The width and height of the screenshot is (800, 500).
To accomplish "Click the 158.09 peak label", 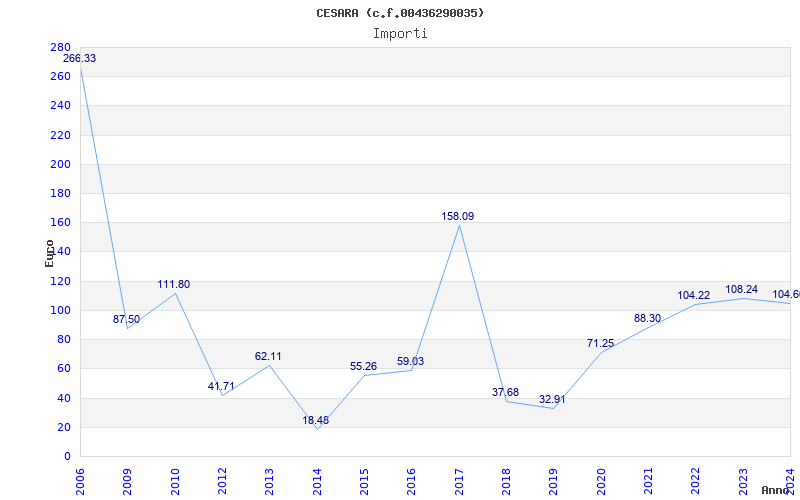I will [458, 217].
